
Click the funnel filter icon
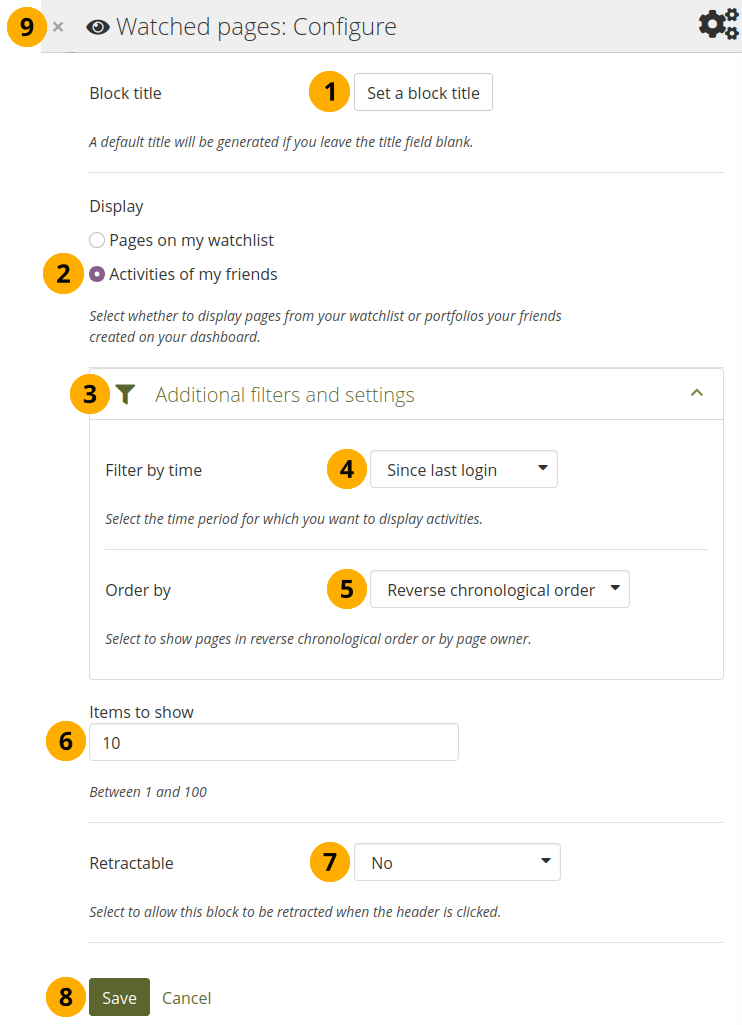click(x=124, y=395)
